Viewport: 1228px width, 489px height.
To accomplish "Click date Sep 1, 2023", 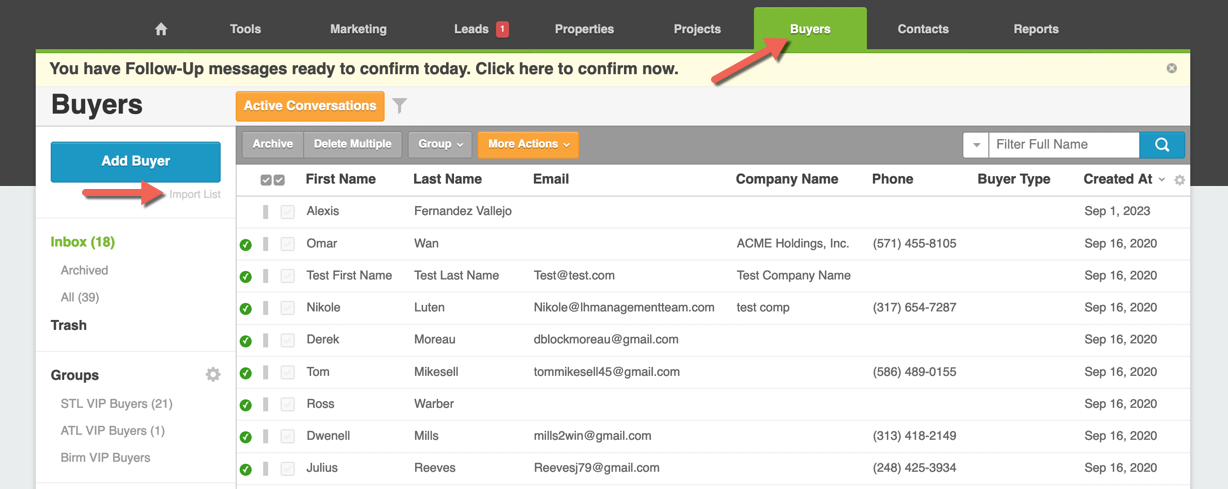I will click(x=1117, y=212).
